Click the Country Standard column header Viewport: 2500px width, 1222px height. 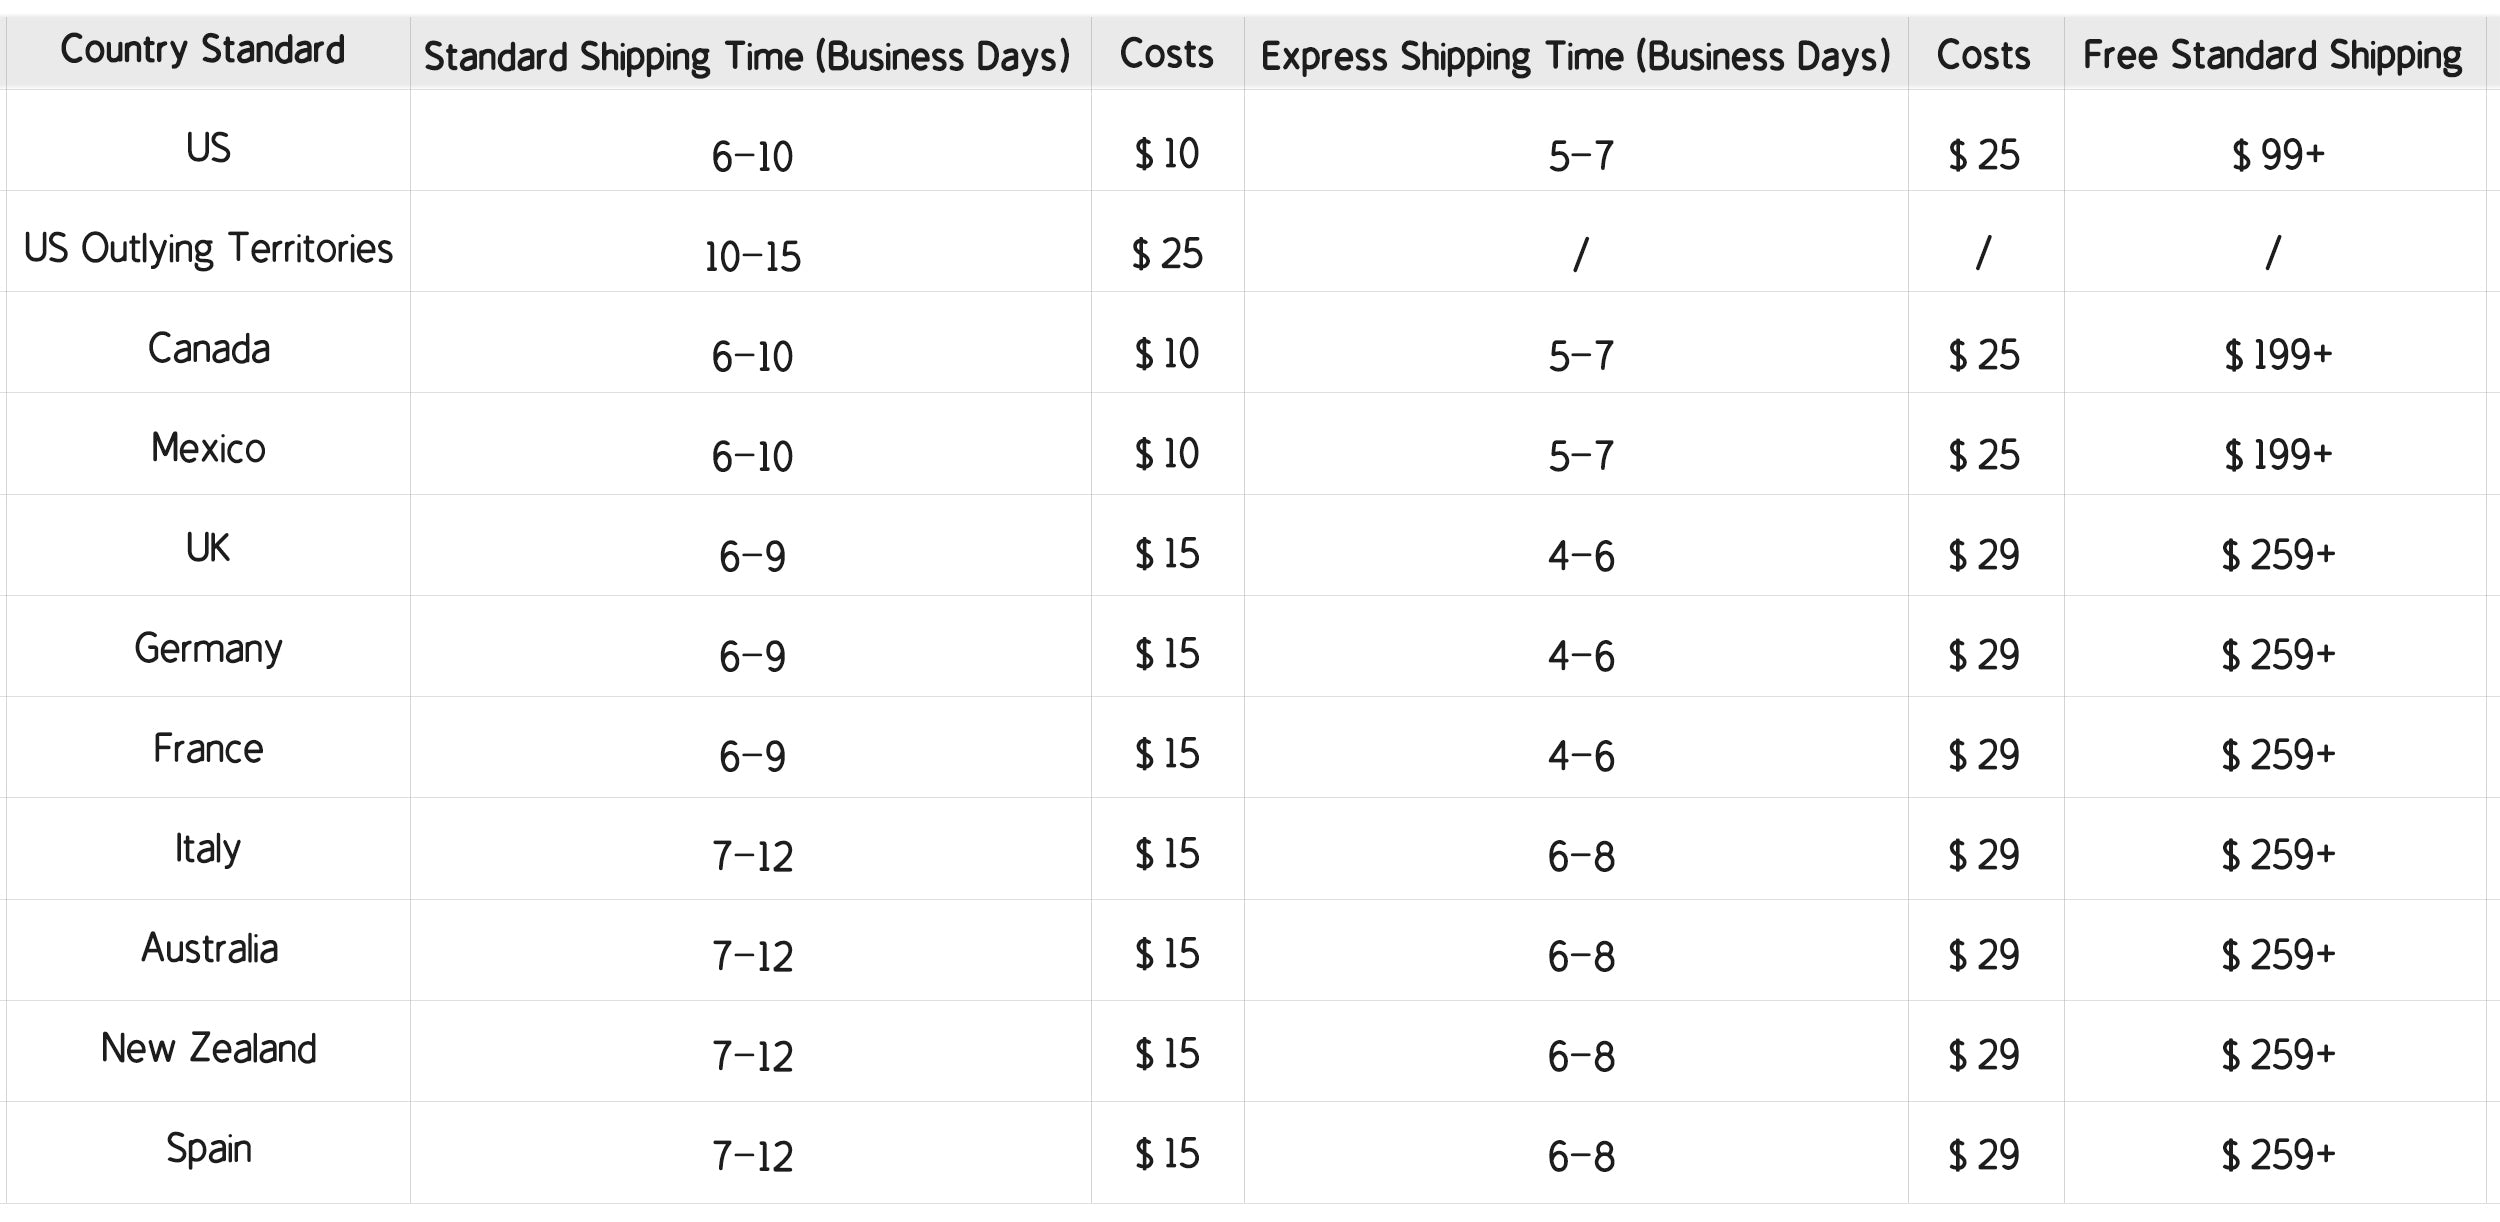click(x=203, y=50)
